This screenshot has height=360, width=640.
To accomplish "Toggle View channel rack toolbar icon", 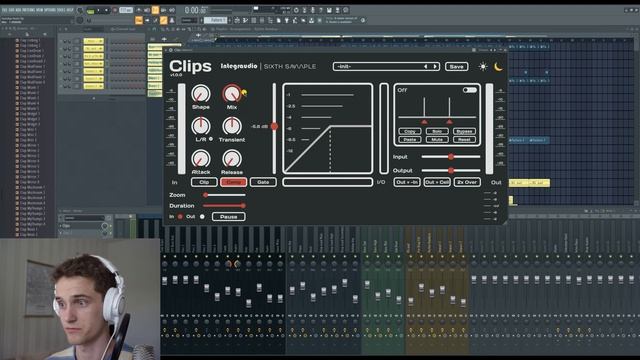I will (253, 20).
